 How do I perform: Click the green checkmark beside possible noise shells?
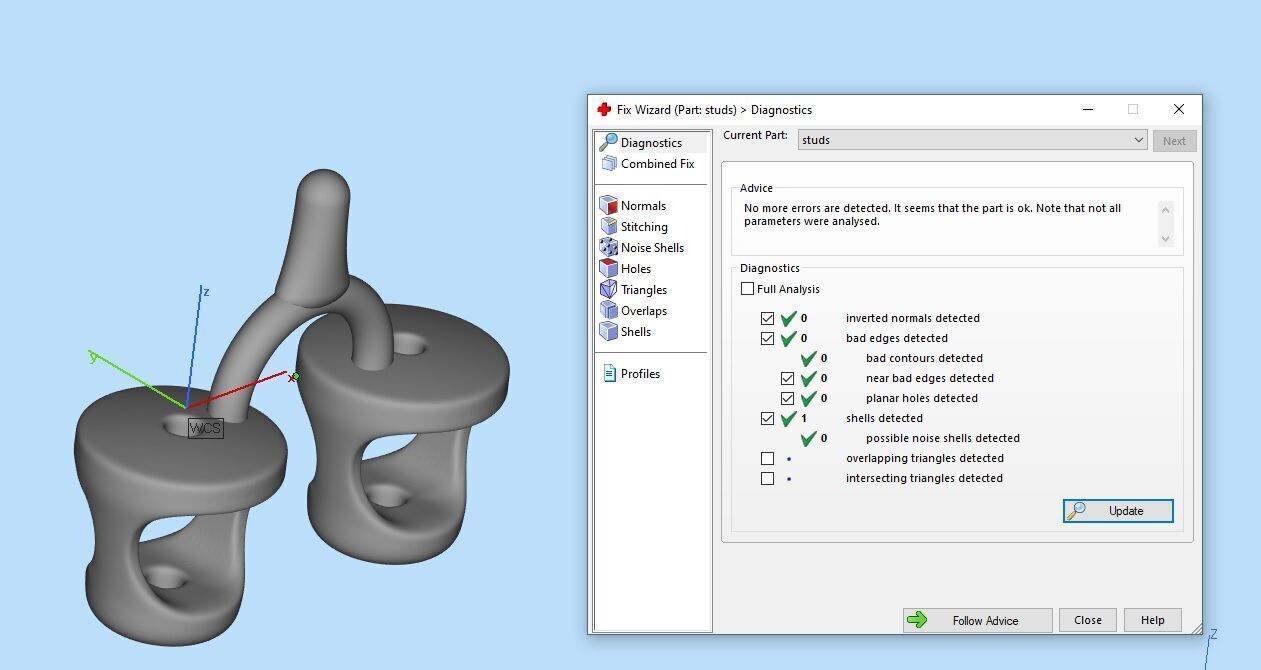tap(809, 437)
